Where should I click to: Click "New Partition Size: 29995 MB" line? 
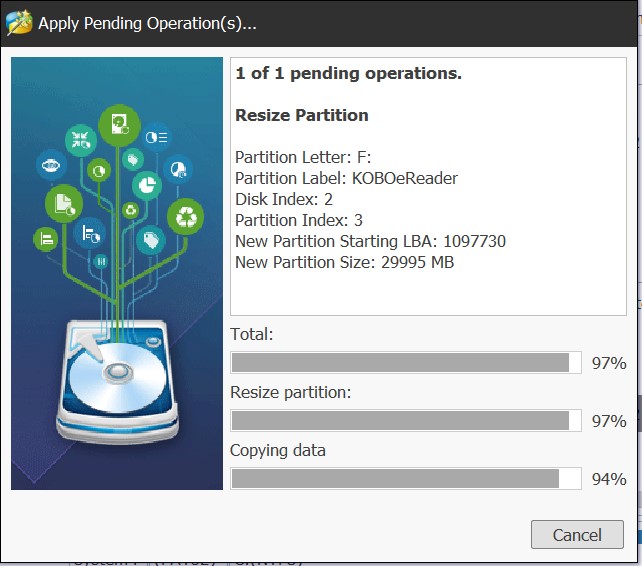click(345, 262)
